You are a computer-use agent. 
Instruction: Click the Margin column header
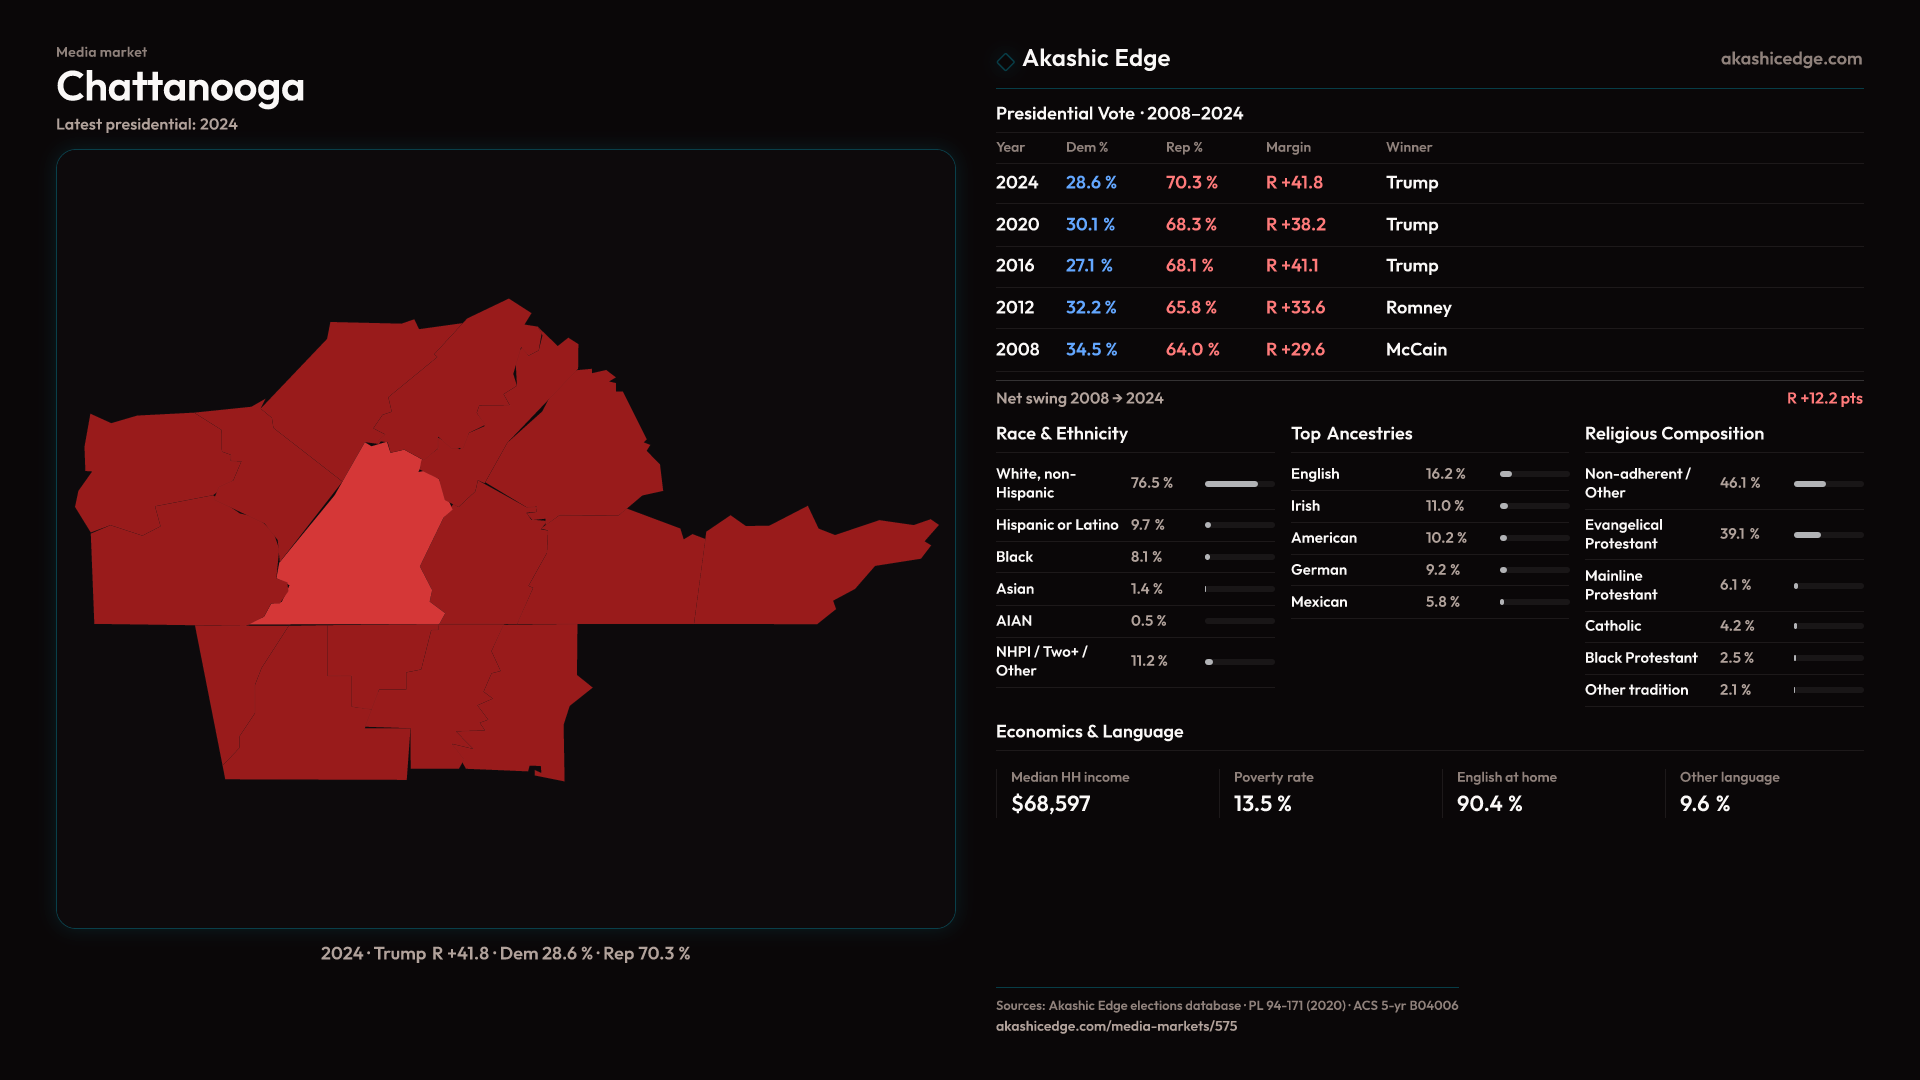pos(1288,147)
